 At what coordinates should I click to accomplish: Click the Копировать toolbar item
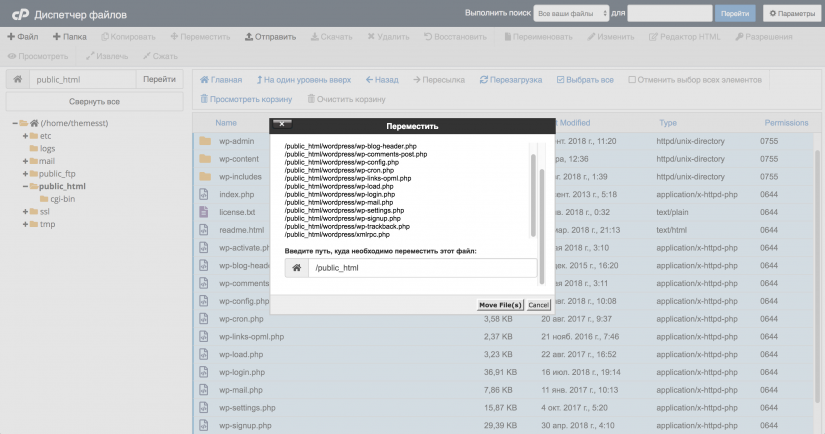point(128,37)
